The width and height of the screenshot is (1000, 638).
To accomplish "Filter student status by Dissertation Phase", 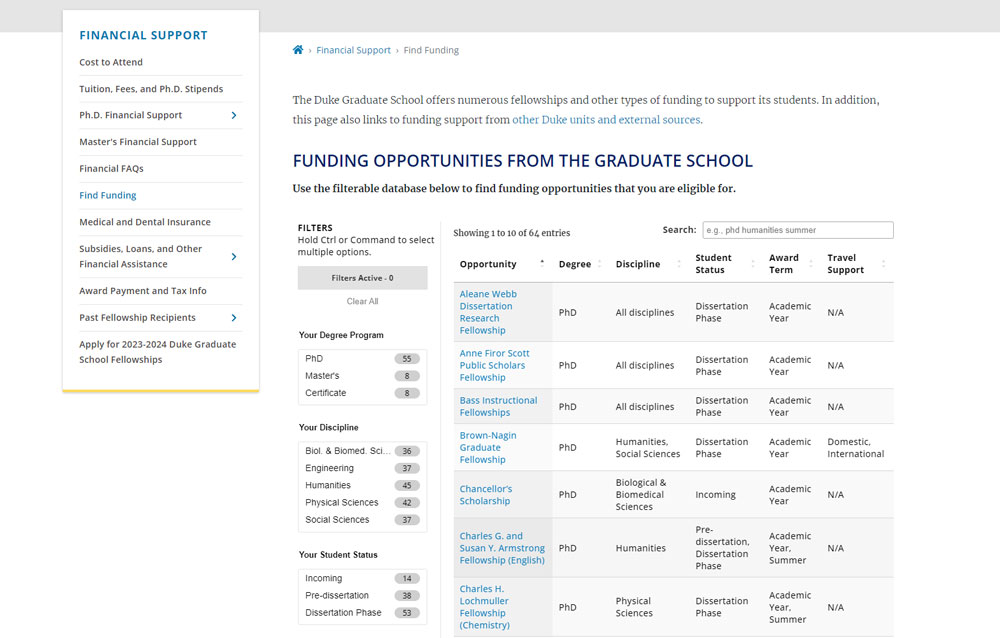I will [x=362, y=613].
